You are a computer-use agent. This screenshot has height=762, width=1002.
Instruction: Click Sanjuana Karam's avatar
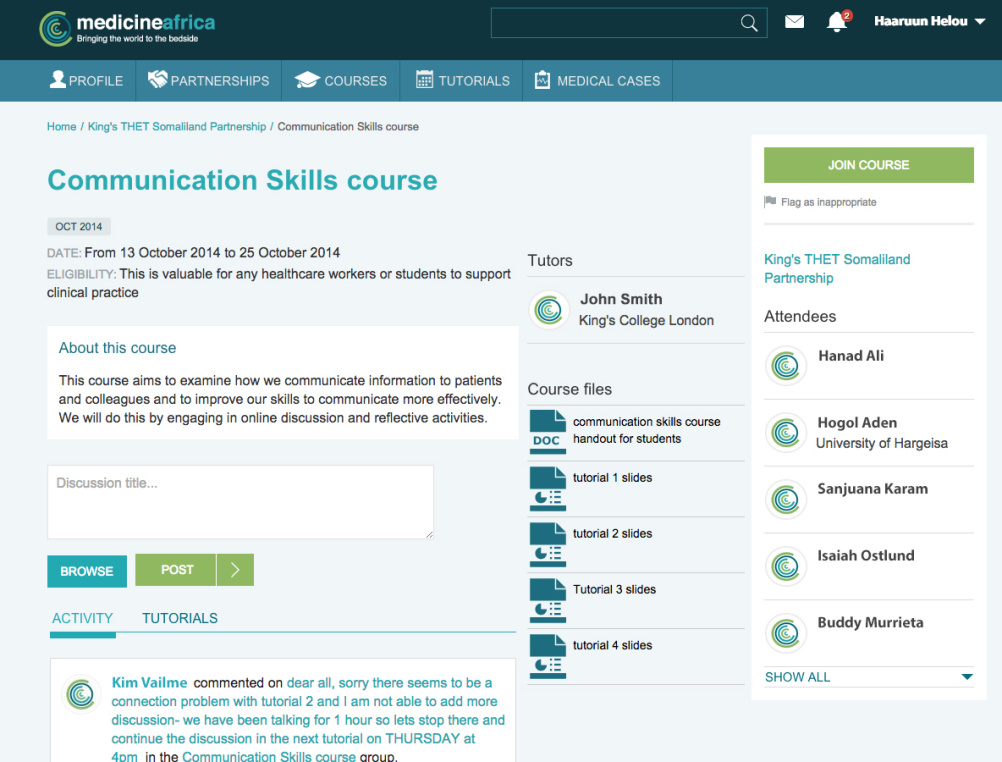[x=785, y=499]
